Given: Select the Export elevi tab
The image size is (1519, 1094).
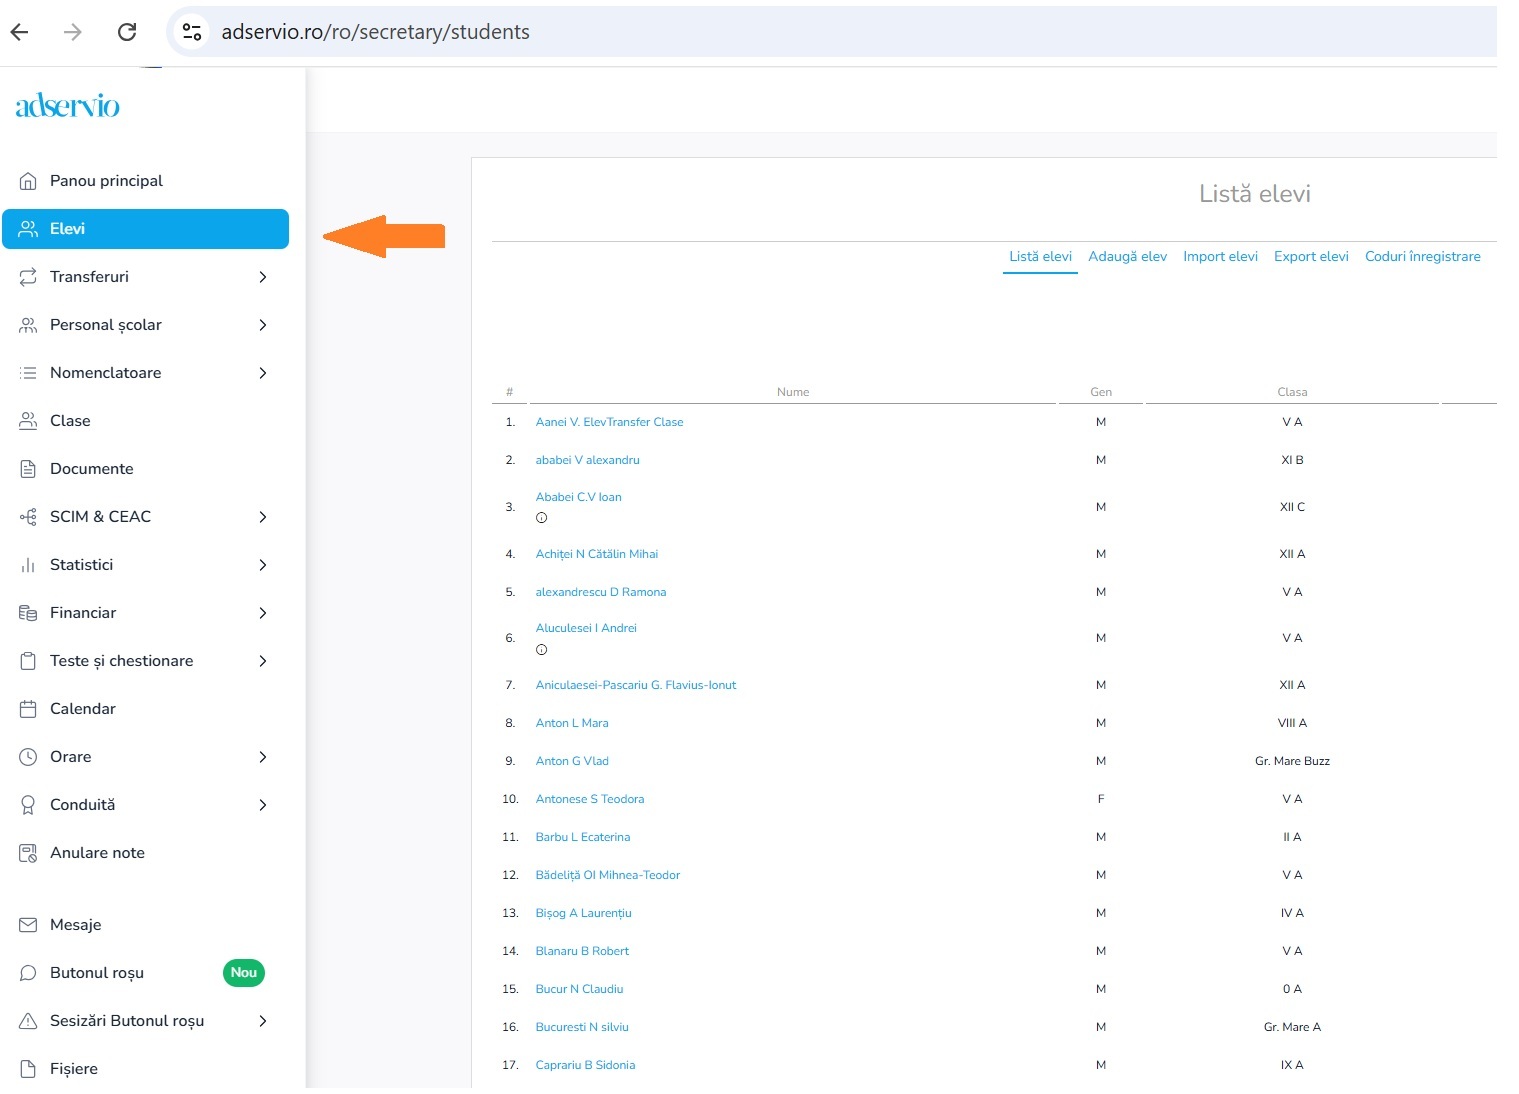Looking at the screenshot, I should (1311, 257).
